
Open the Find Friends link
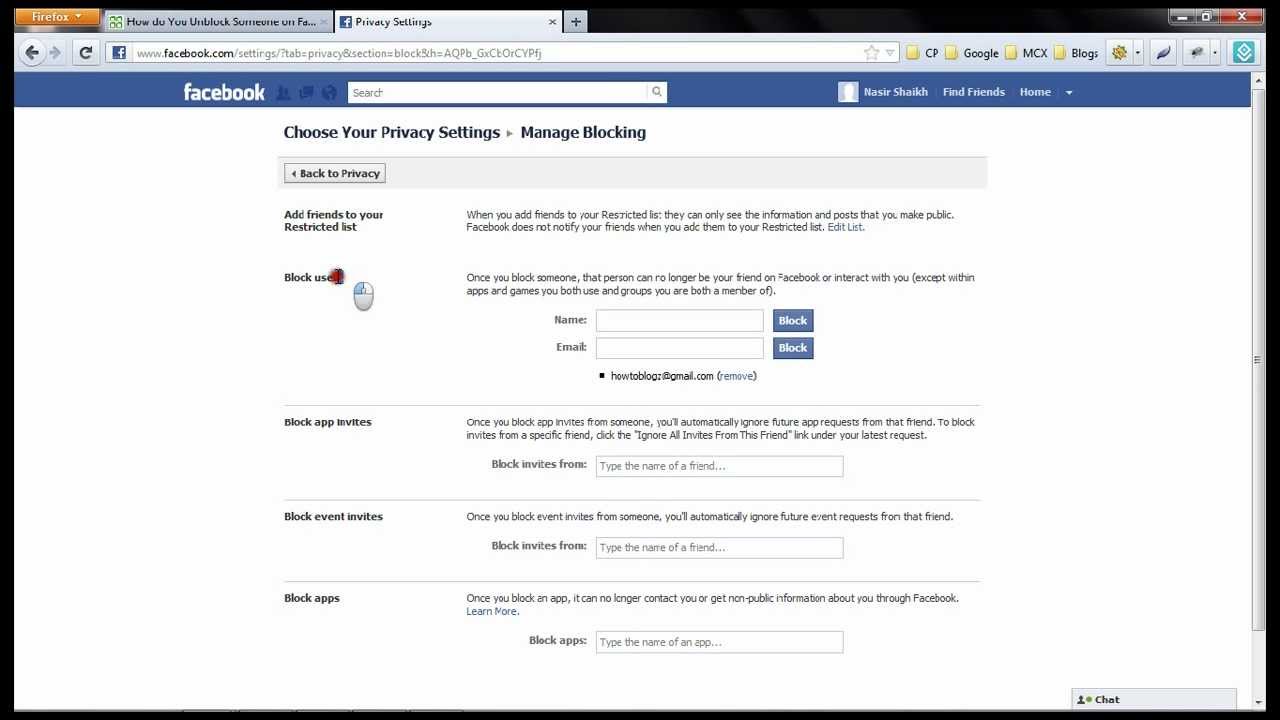pyautogui.click(x=973, y=92)
